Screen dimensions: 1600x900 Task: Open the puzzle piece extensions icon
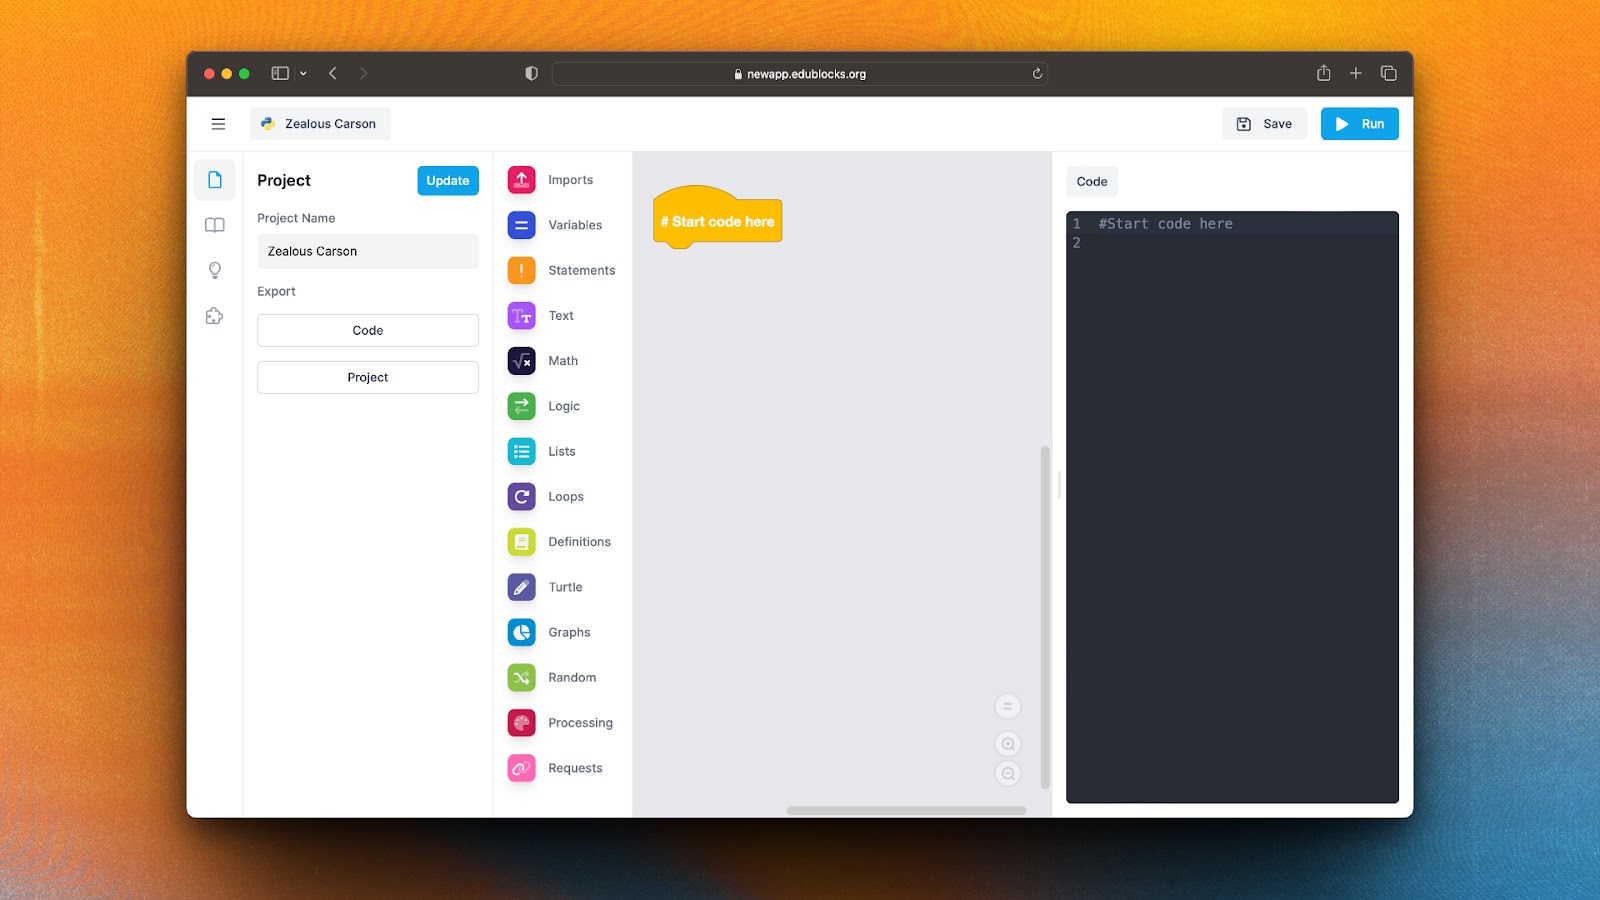[x=214, y=316]
